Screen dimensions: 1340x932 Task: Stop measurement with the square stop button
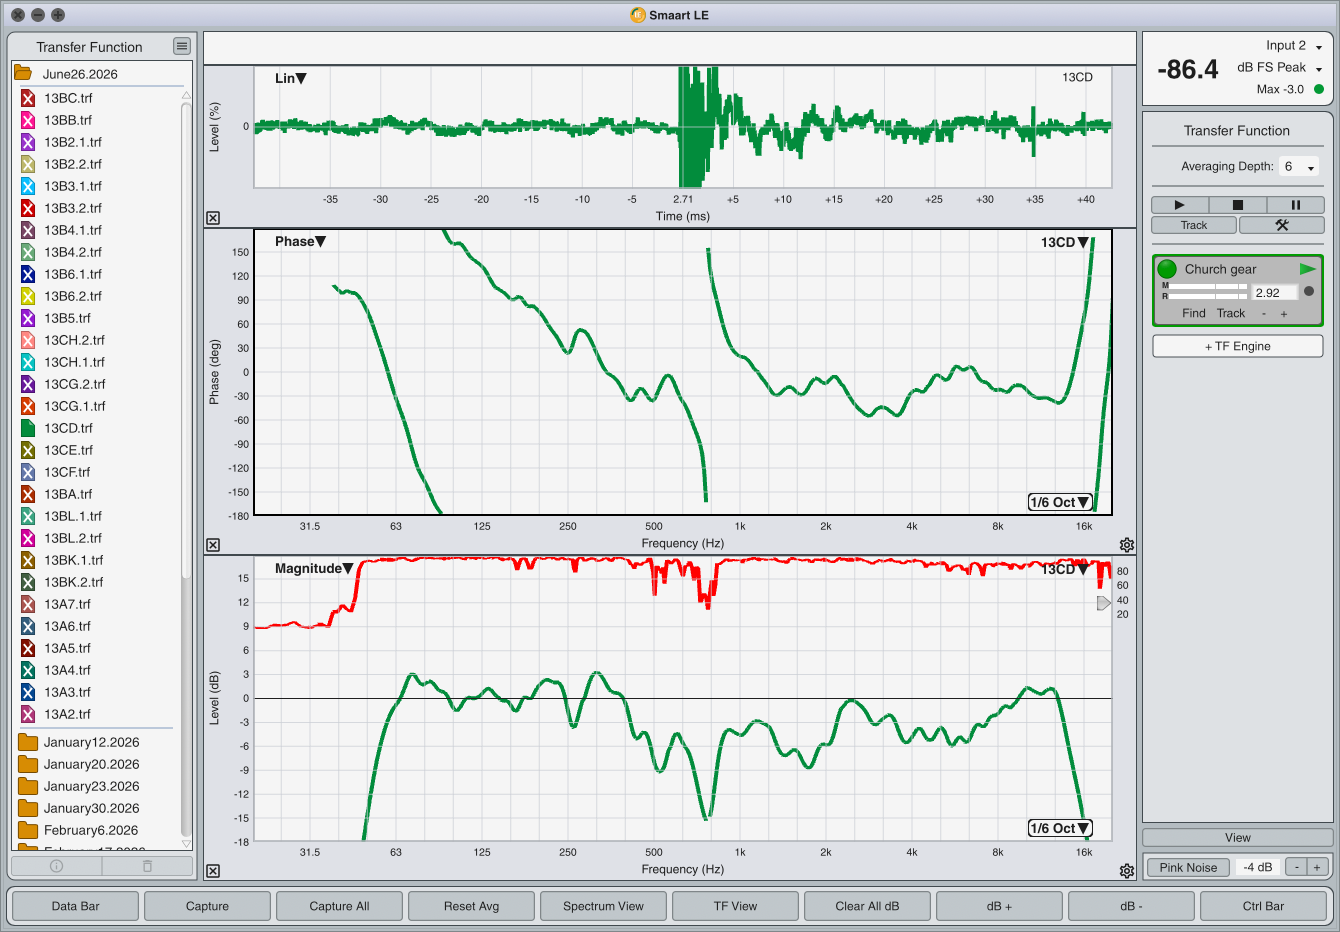point(1237,205)
